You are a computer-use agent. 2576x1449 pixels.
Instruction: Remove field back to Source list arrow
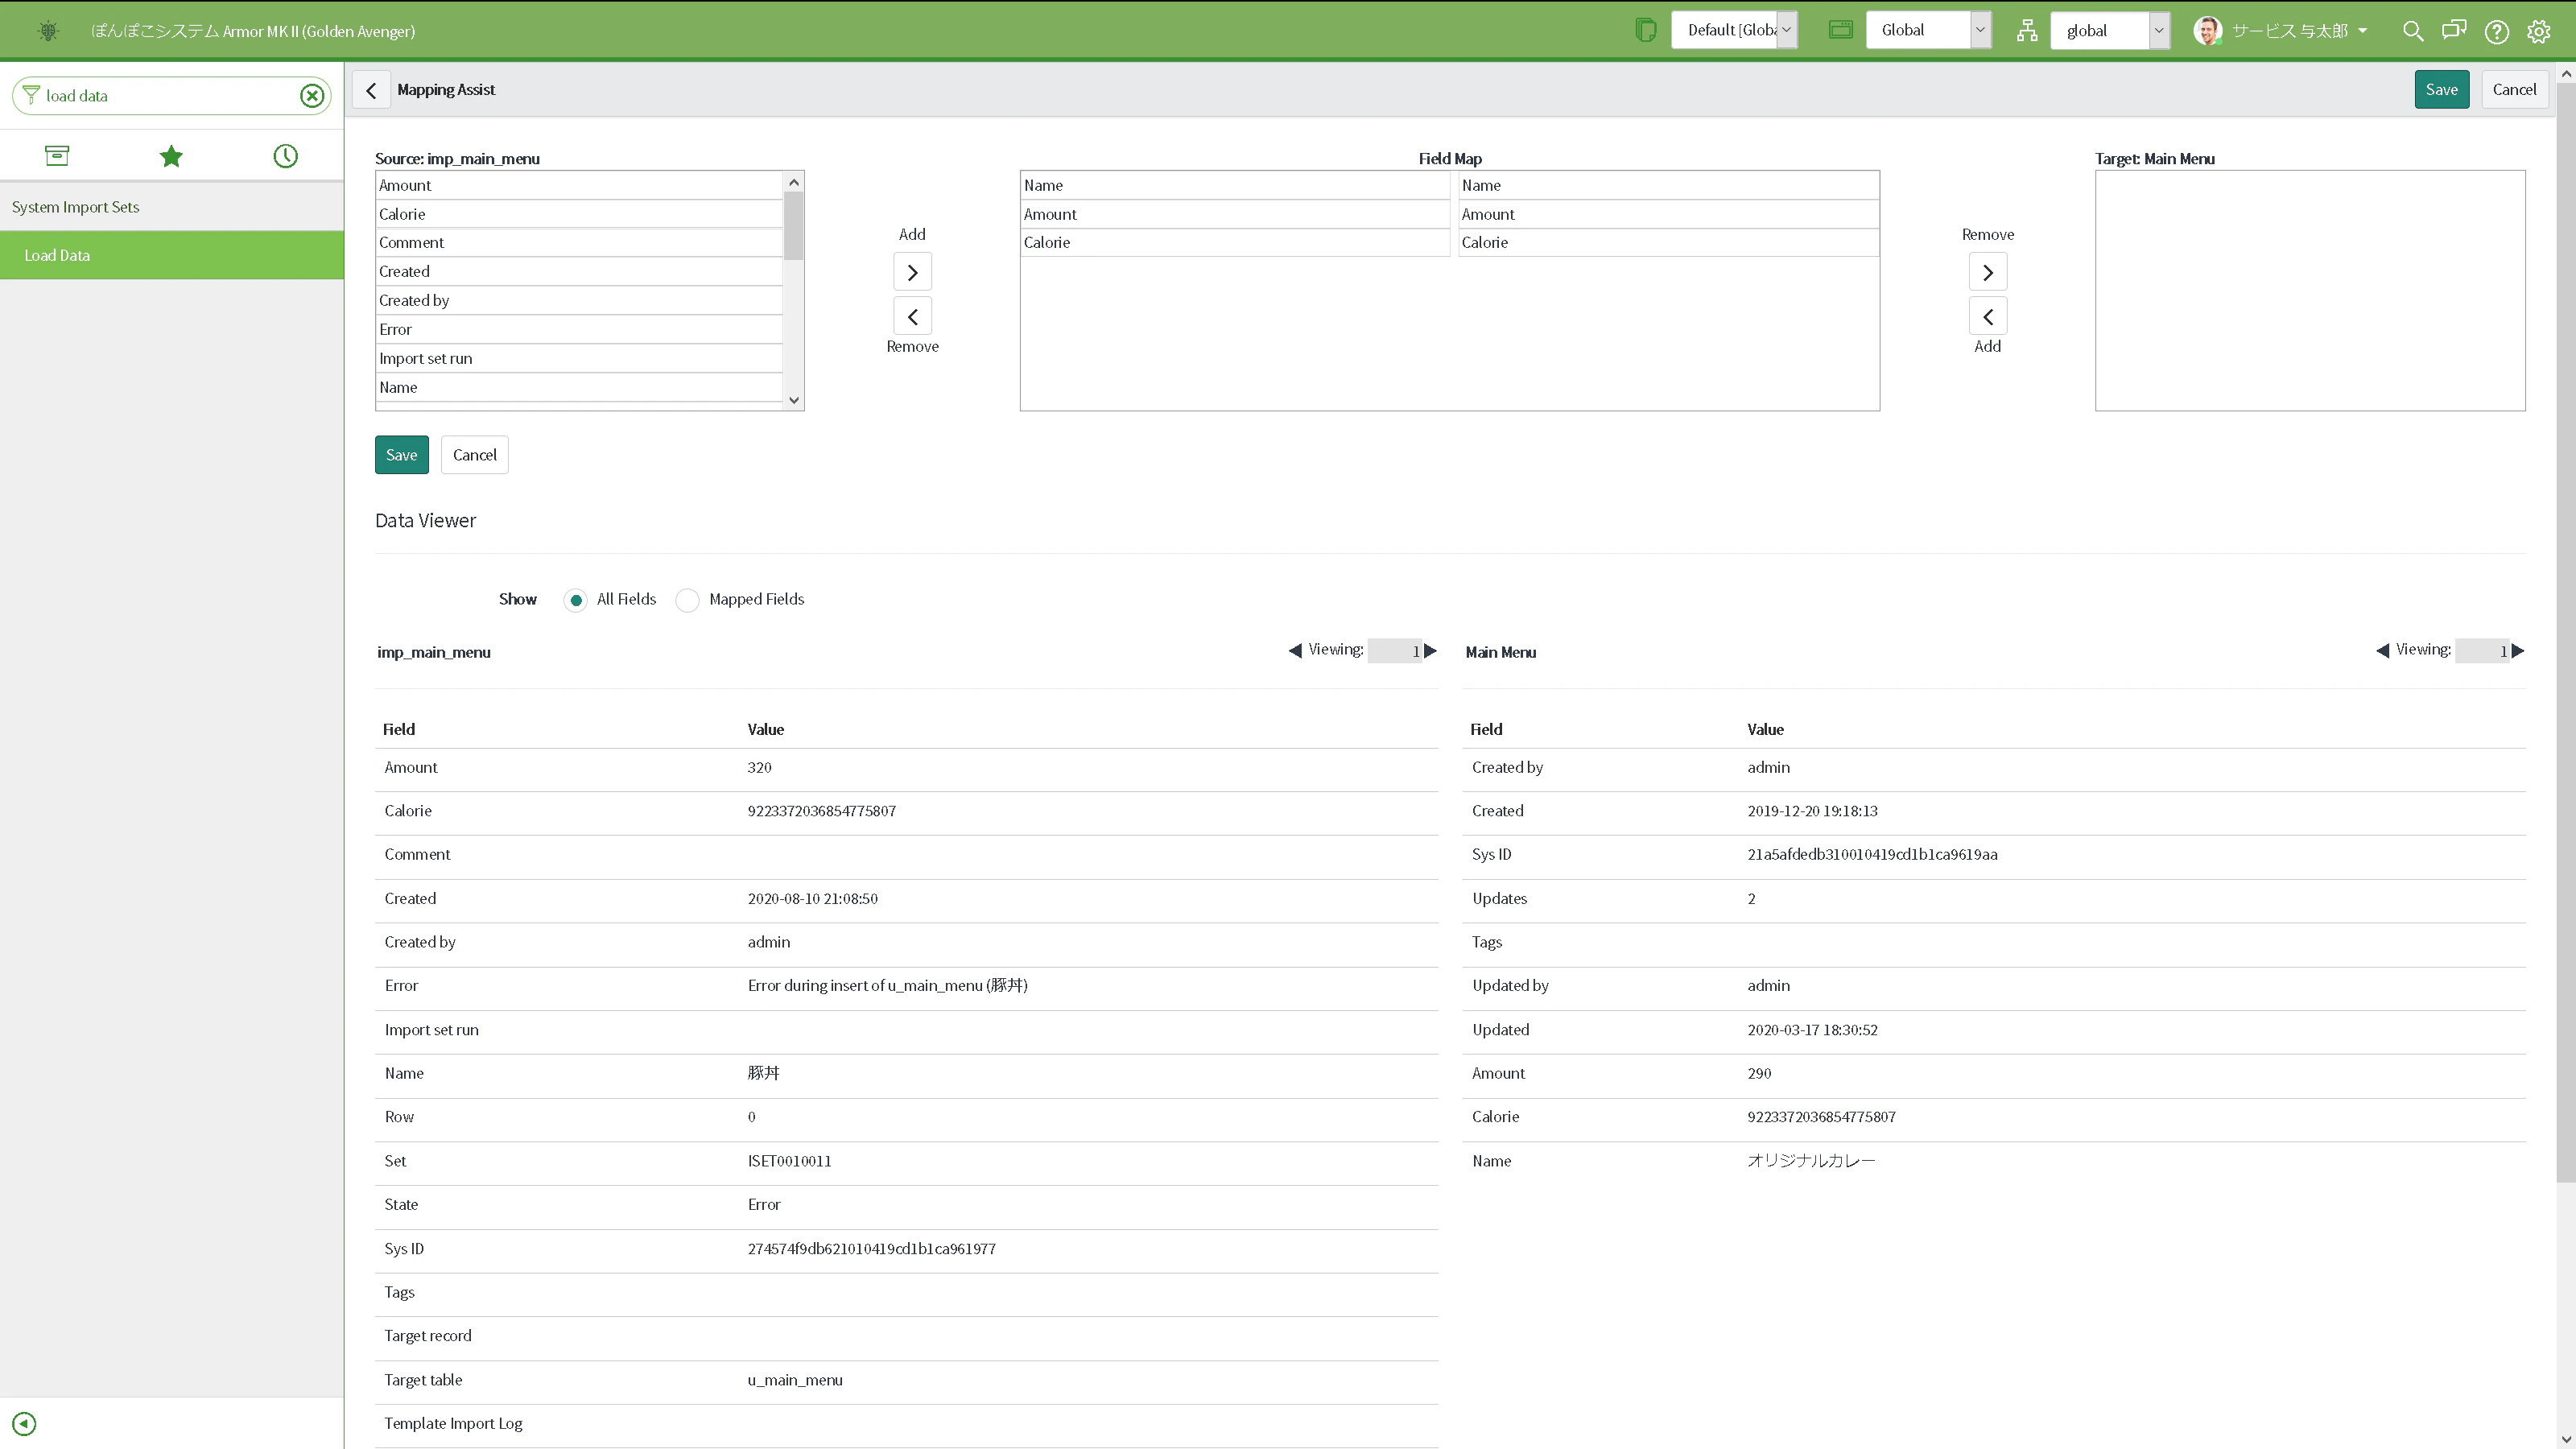point(912,316)
